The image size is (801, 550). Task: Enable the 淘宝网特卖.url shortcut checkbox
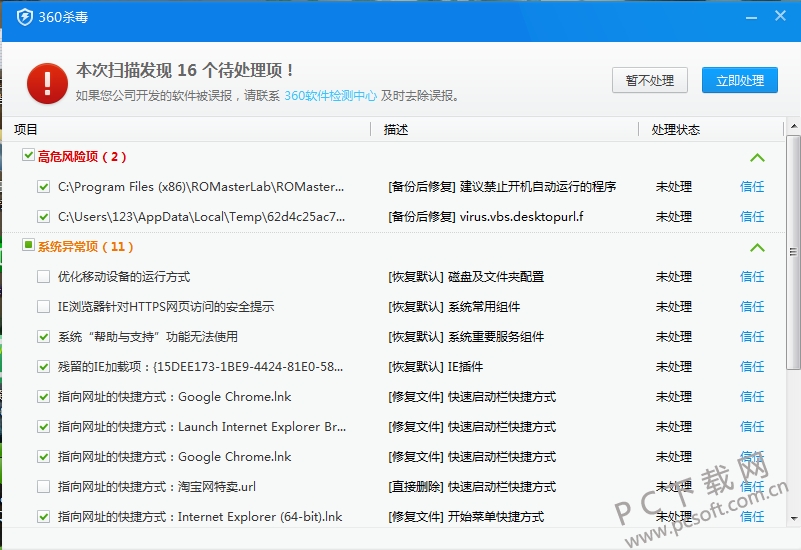[43, 487]
